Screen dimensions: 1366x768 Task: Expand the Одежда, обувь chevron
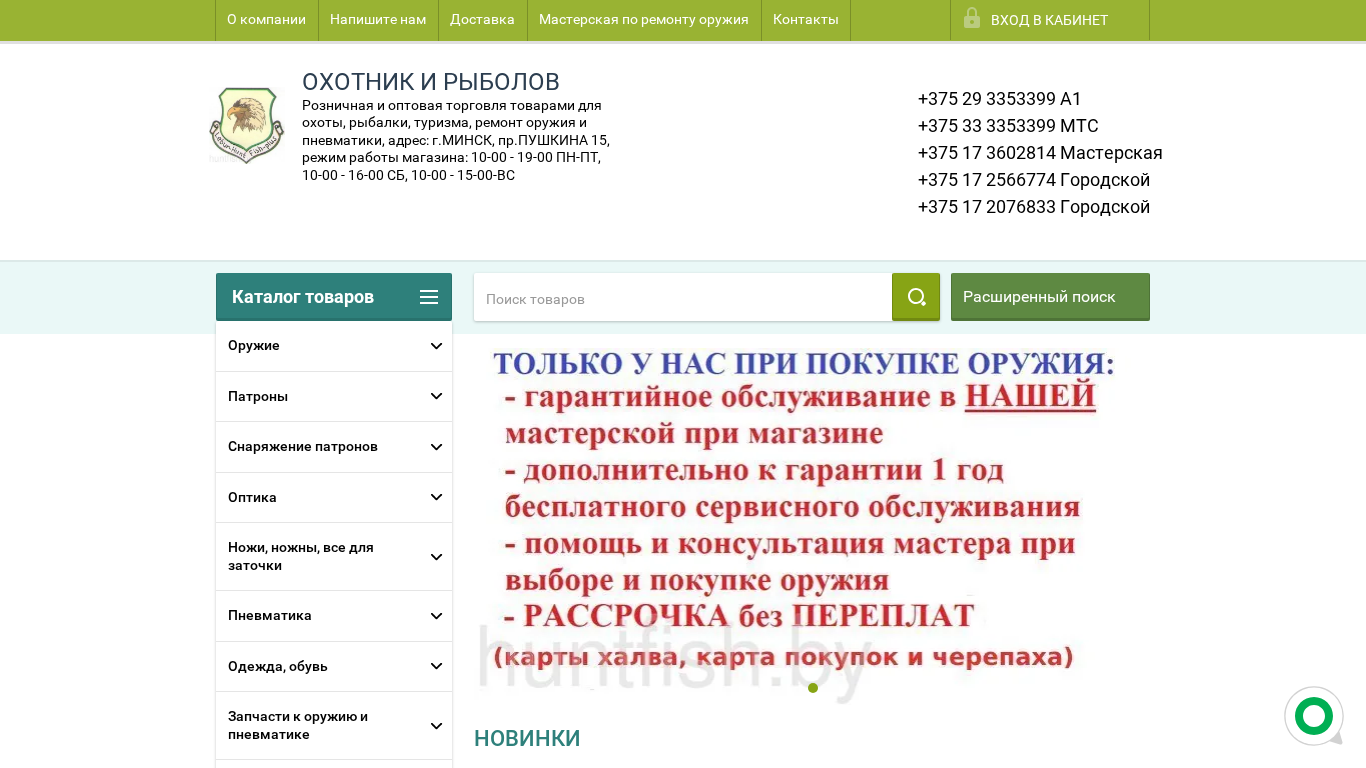436,666
